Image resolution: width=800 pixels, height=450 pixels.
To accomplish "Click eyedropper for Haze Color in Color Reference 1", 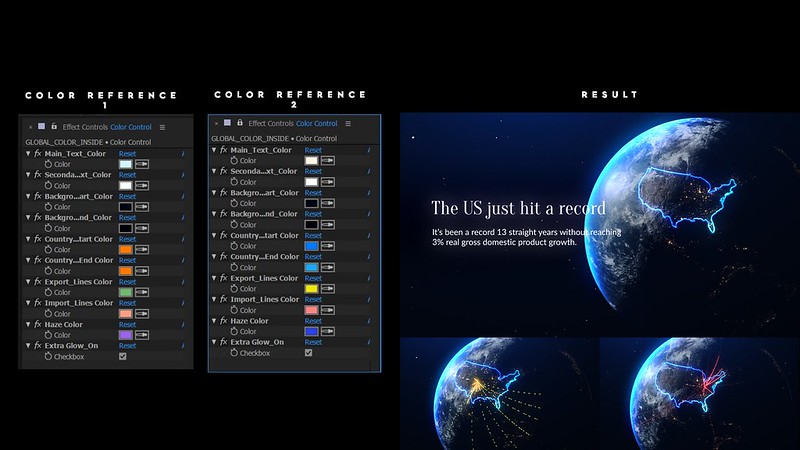I will 142,335.
